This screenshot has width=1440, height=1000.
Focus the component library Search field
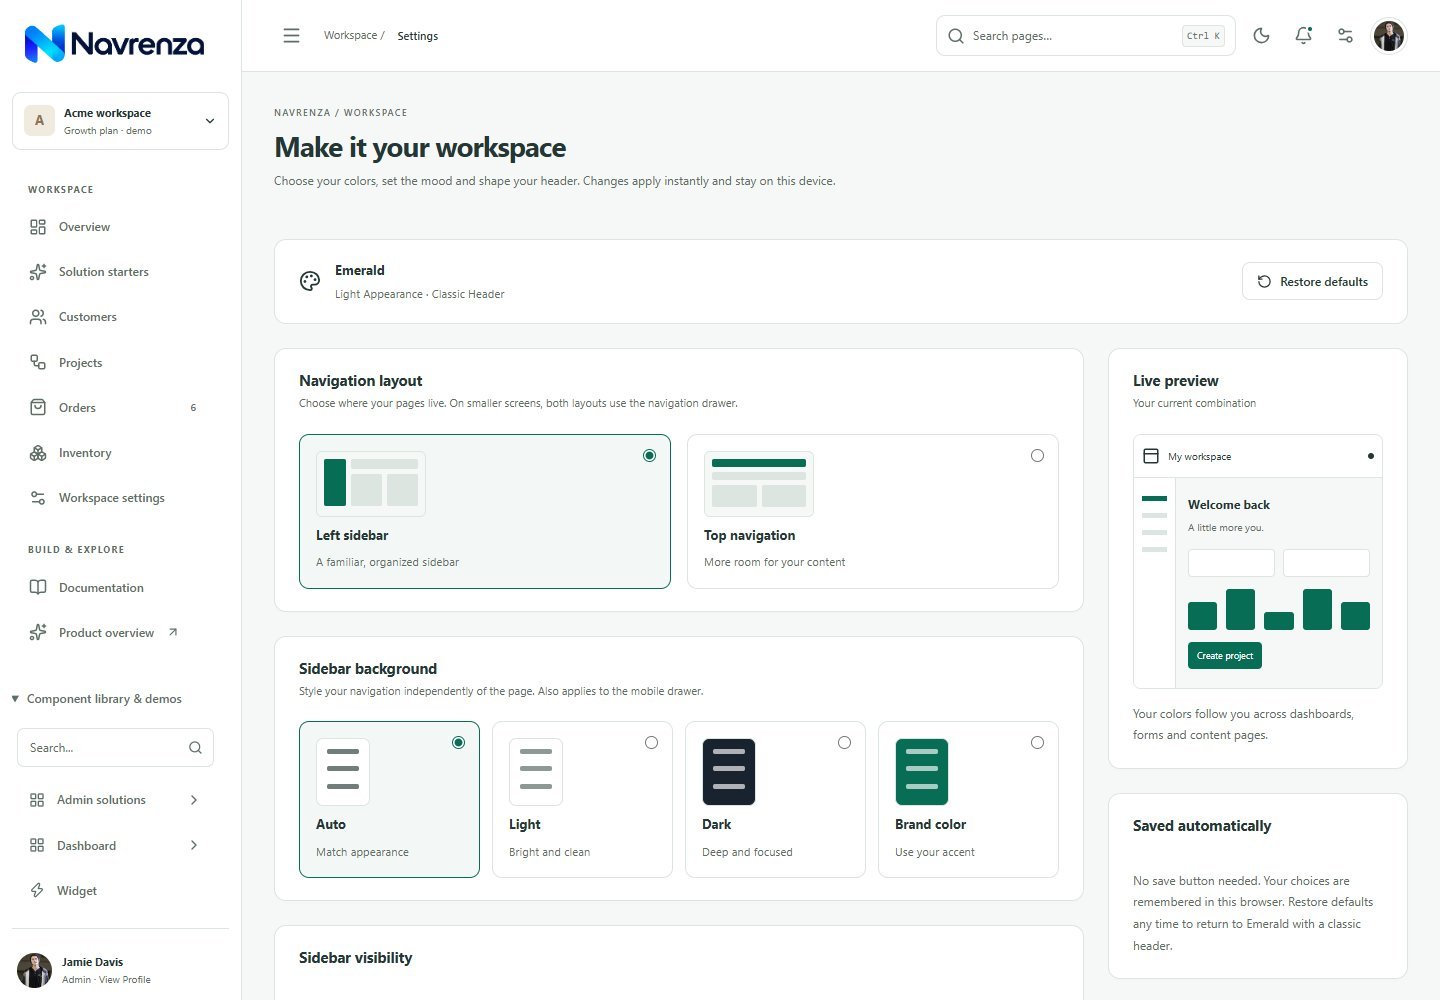115,747
